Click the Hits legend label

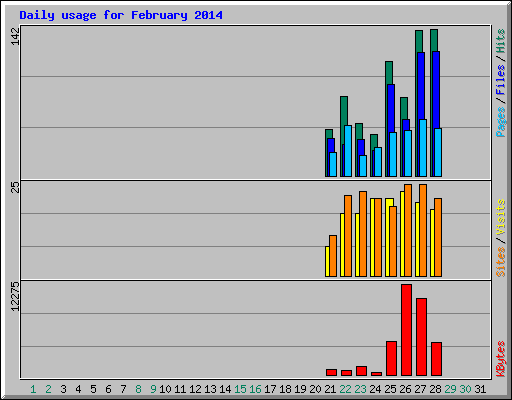click(500, 41)
